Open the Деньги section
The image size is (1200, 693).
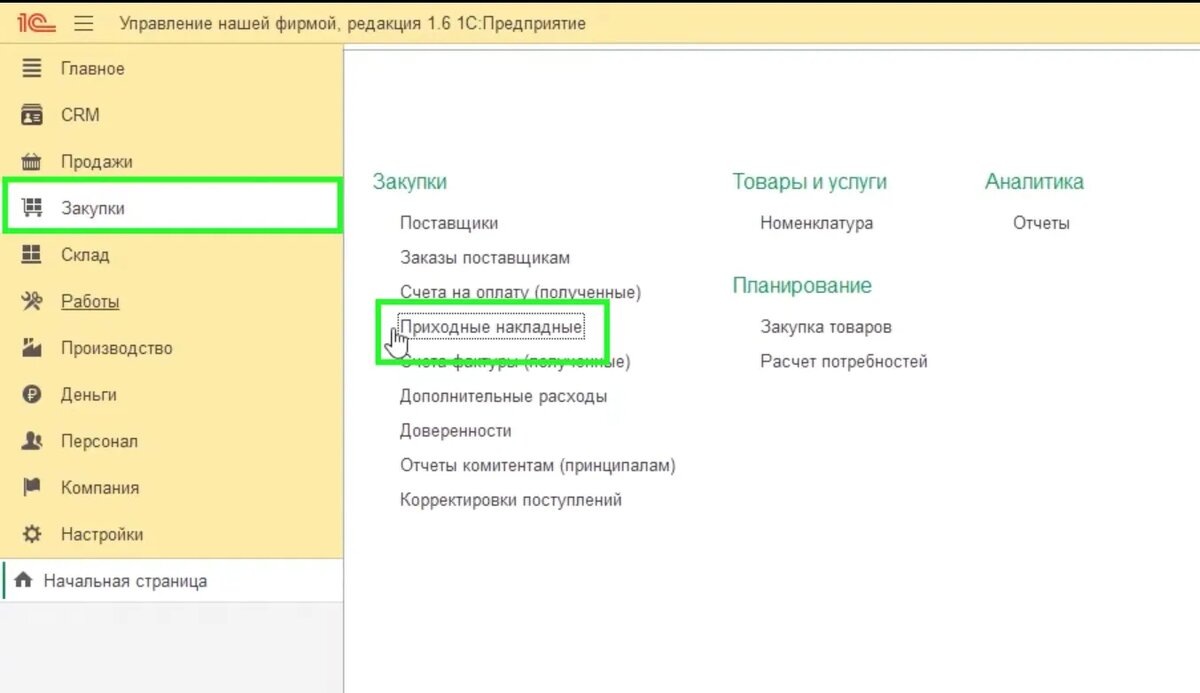coord(89,395)
